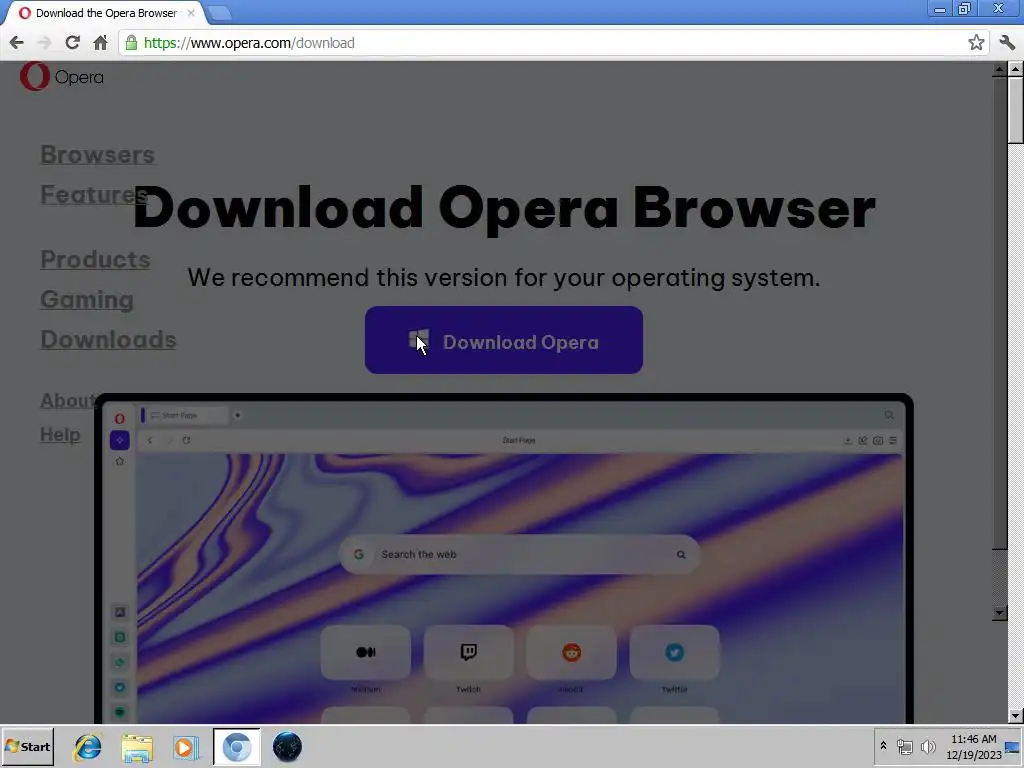The image size is (1024, 768).
Task: Click the Reddit speed dial tile
Action: coord(571,652)
